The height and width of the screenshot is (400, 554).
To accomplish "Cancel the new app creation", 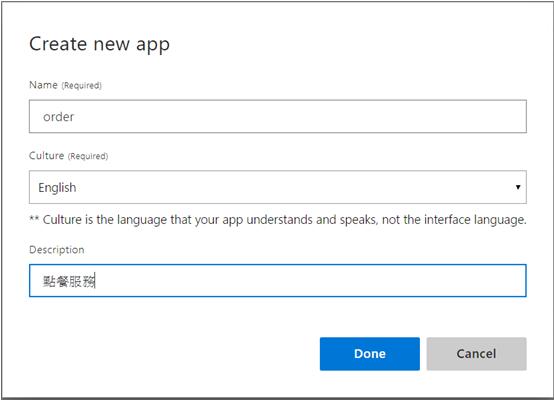I will pos(476,354).
